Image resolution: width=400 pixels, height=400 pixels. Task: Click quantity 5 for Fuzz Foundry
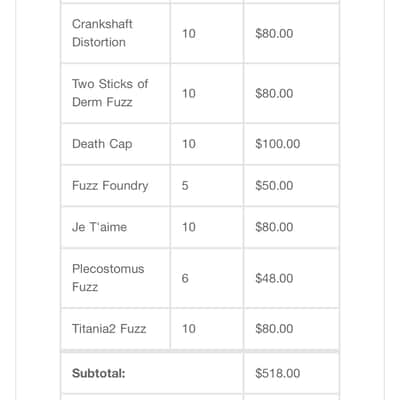pos(185,185)
